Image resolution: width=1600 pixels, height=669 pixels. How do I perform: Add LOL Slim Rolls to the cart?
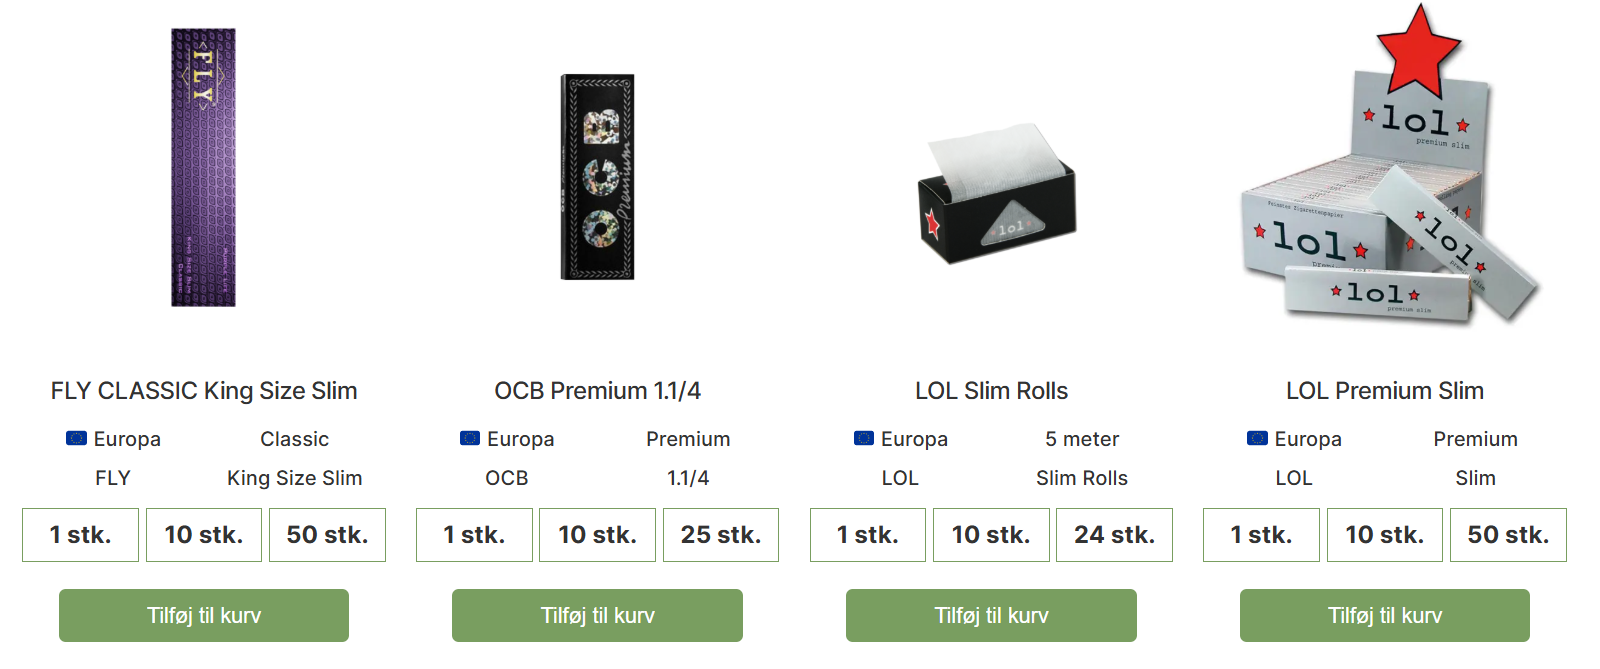[991, 615]
